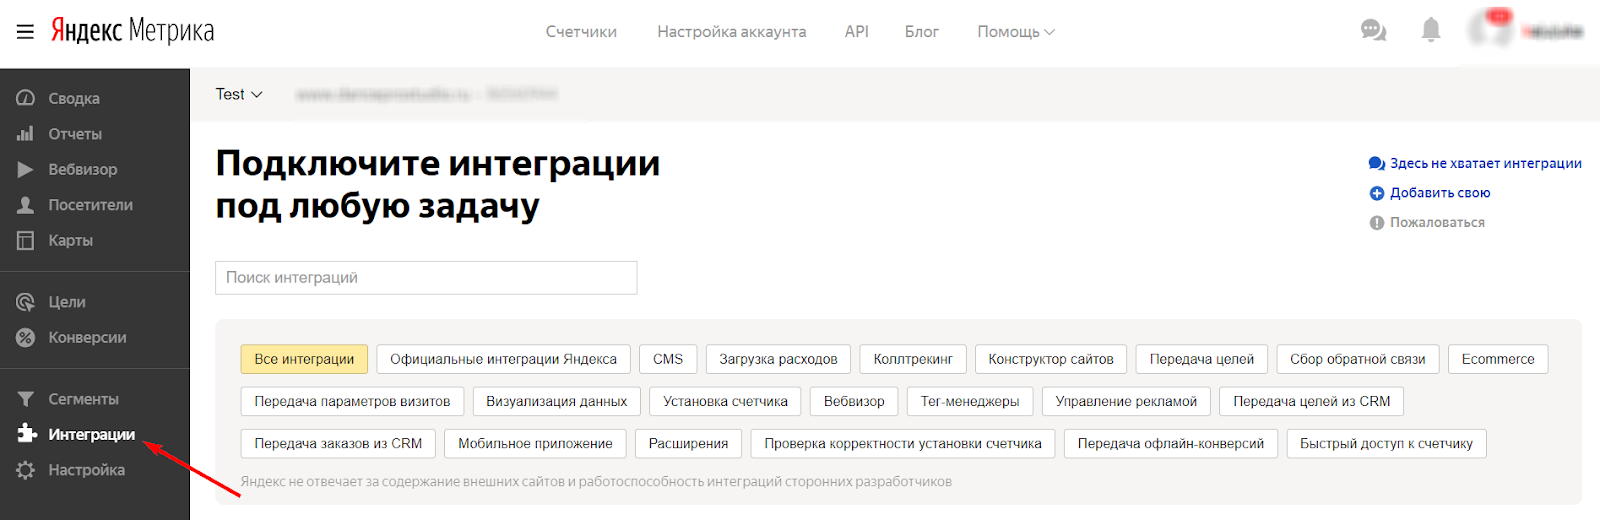Select Официальные интеграции Яндекса filter
Image resolution: width=1600 pixels, height=520 pixels.
coord(503,359)
